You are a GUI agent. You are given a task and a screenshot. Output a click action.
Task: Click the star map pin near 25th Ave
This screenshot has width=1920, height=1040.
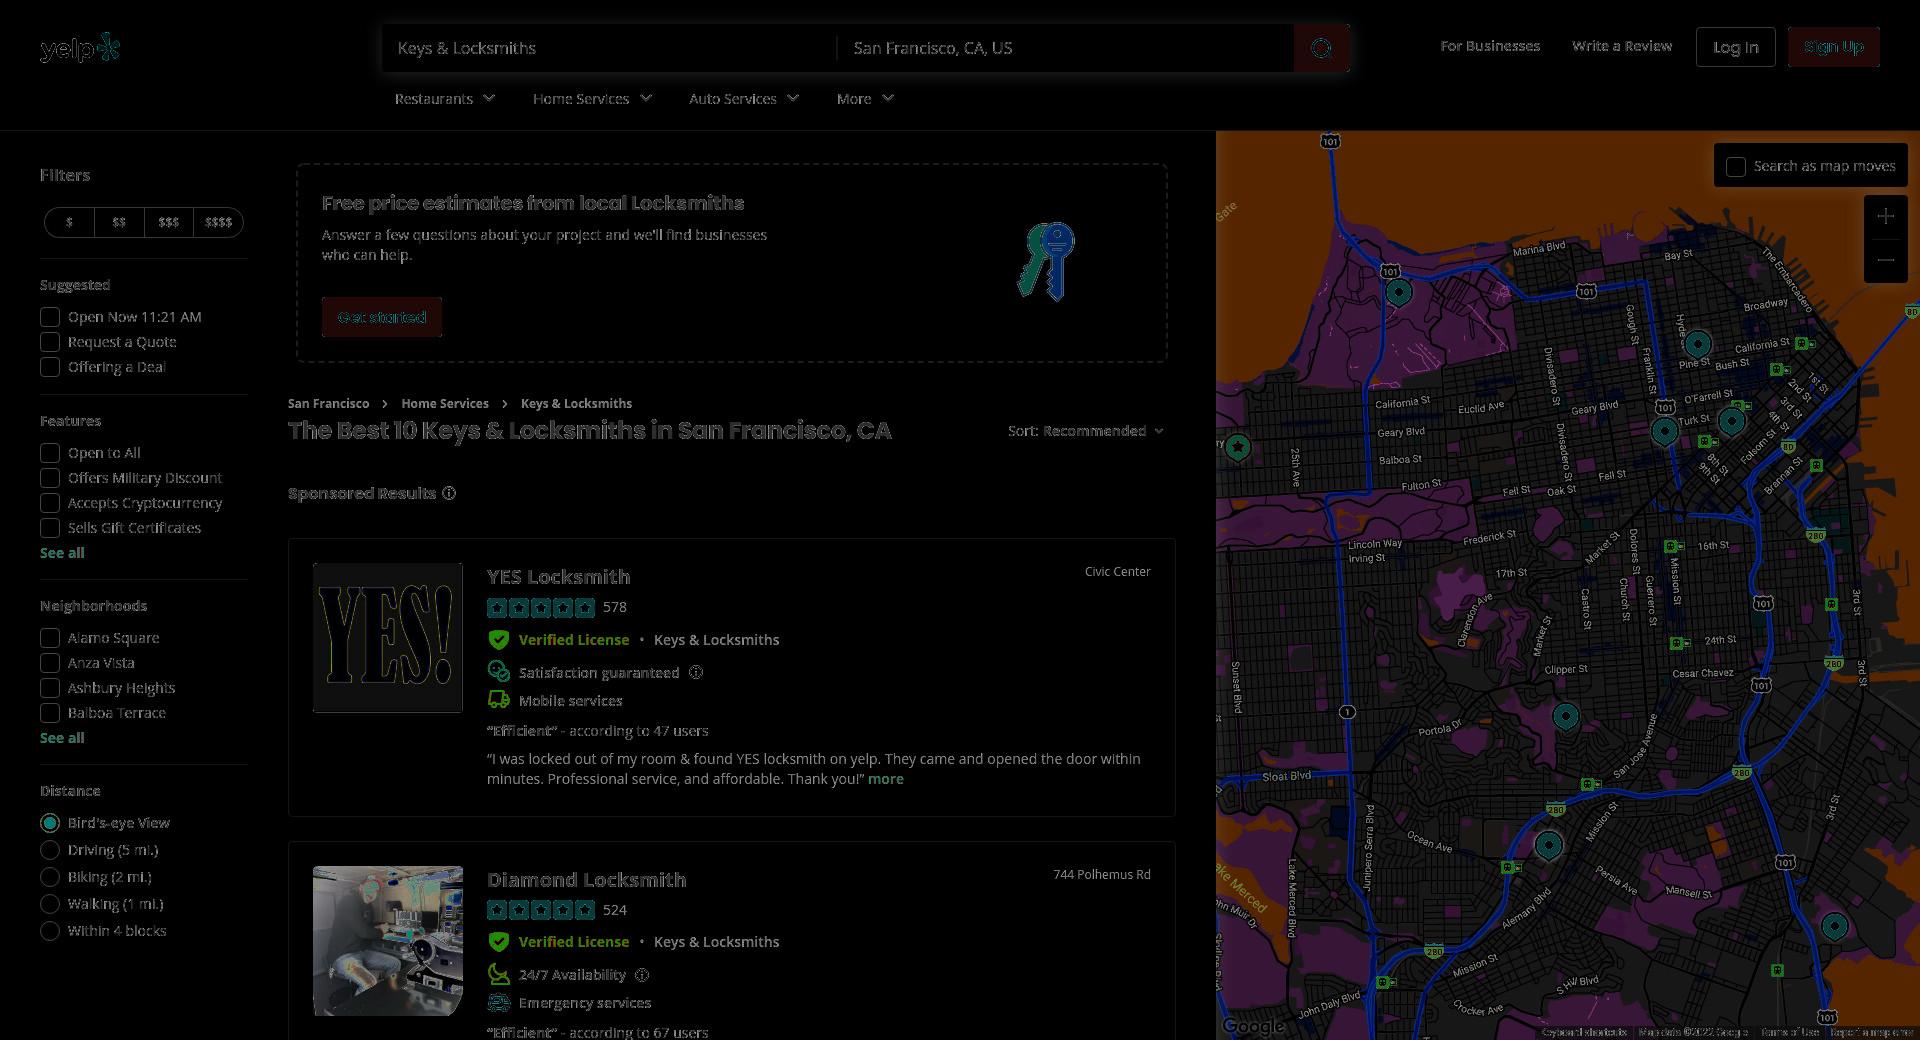coord(1238,447)
